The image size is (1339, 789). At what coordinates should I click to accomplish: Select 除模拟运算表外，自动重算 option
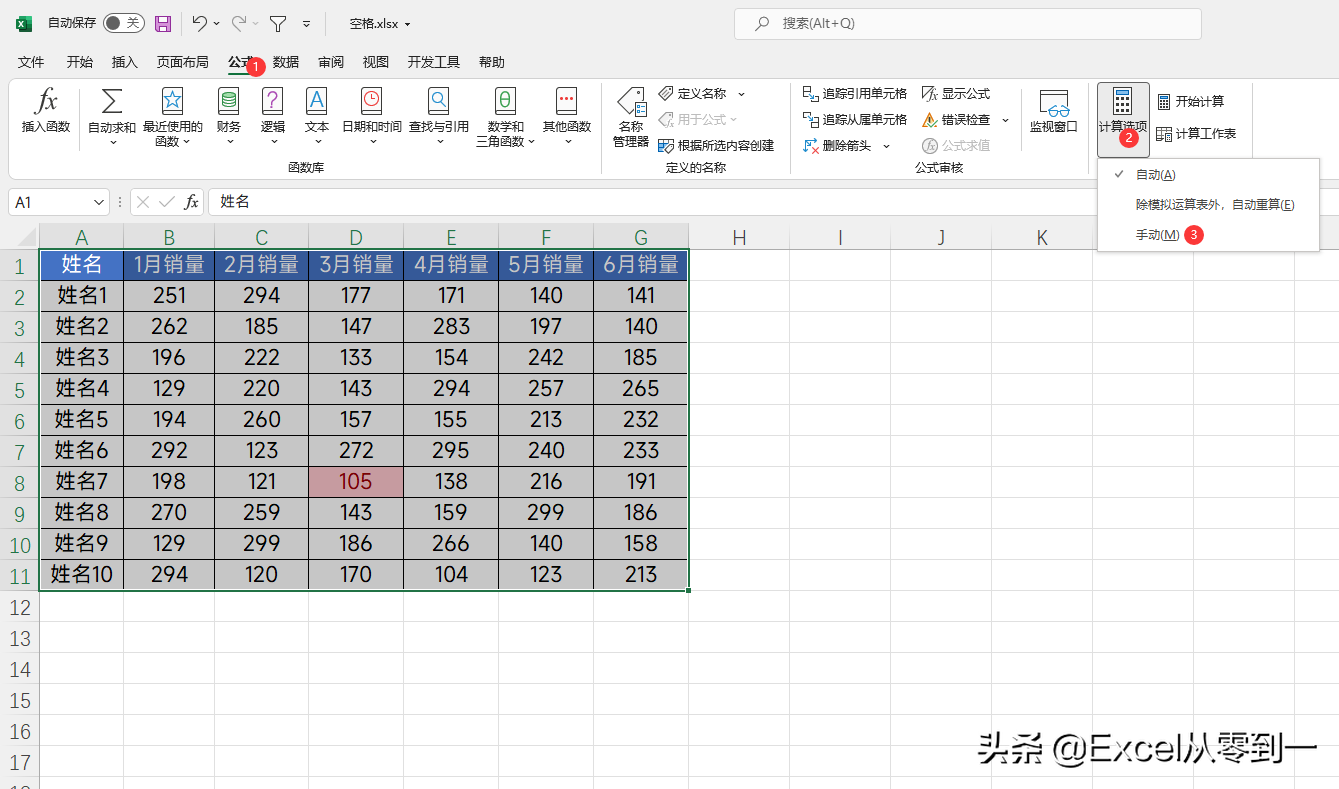click(x=1214, y=205)
